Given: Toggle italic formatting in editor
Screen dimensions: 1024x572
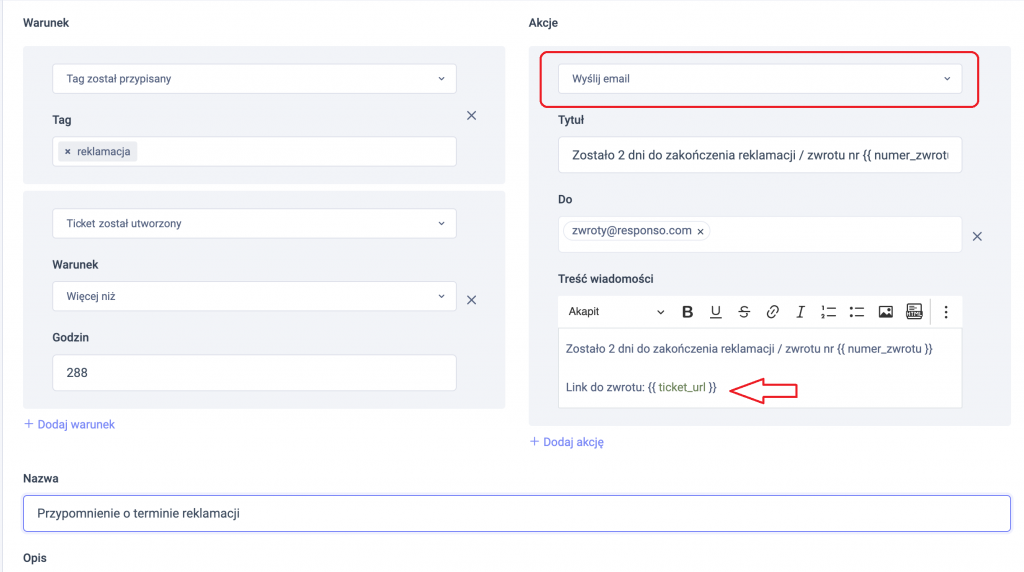Looking at the screenshot, I should point(800,312).
